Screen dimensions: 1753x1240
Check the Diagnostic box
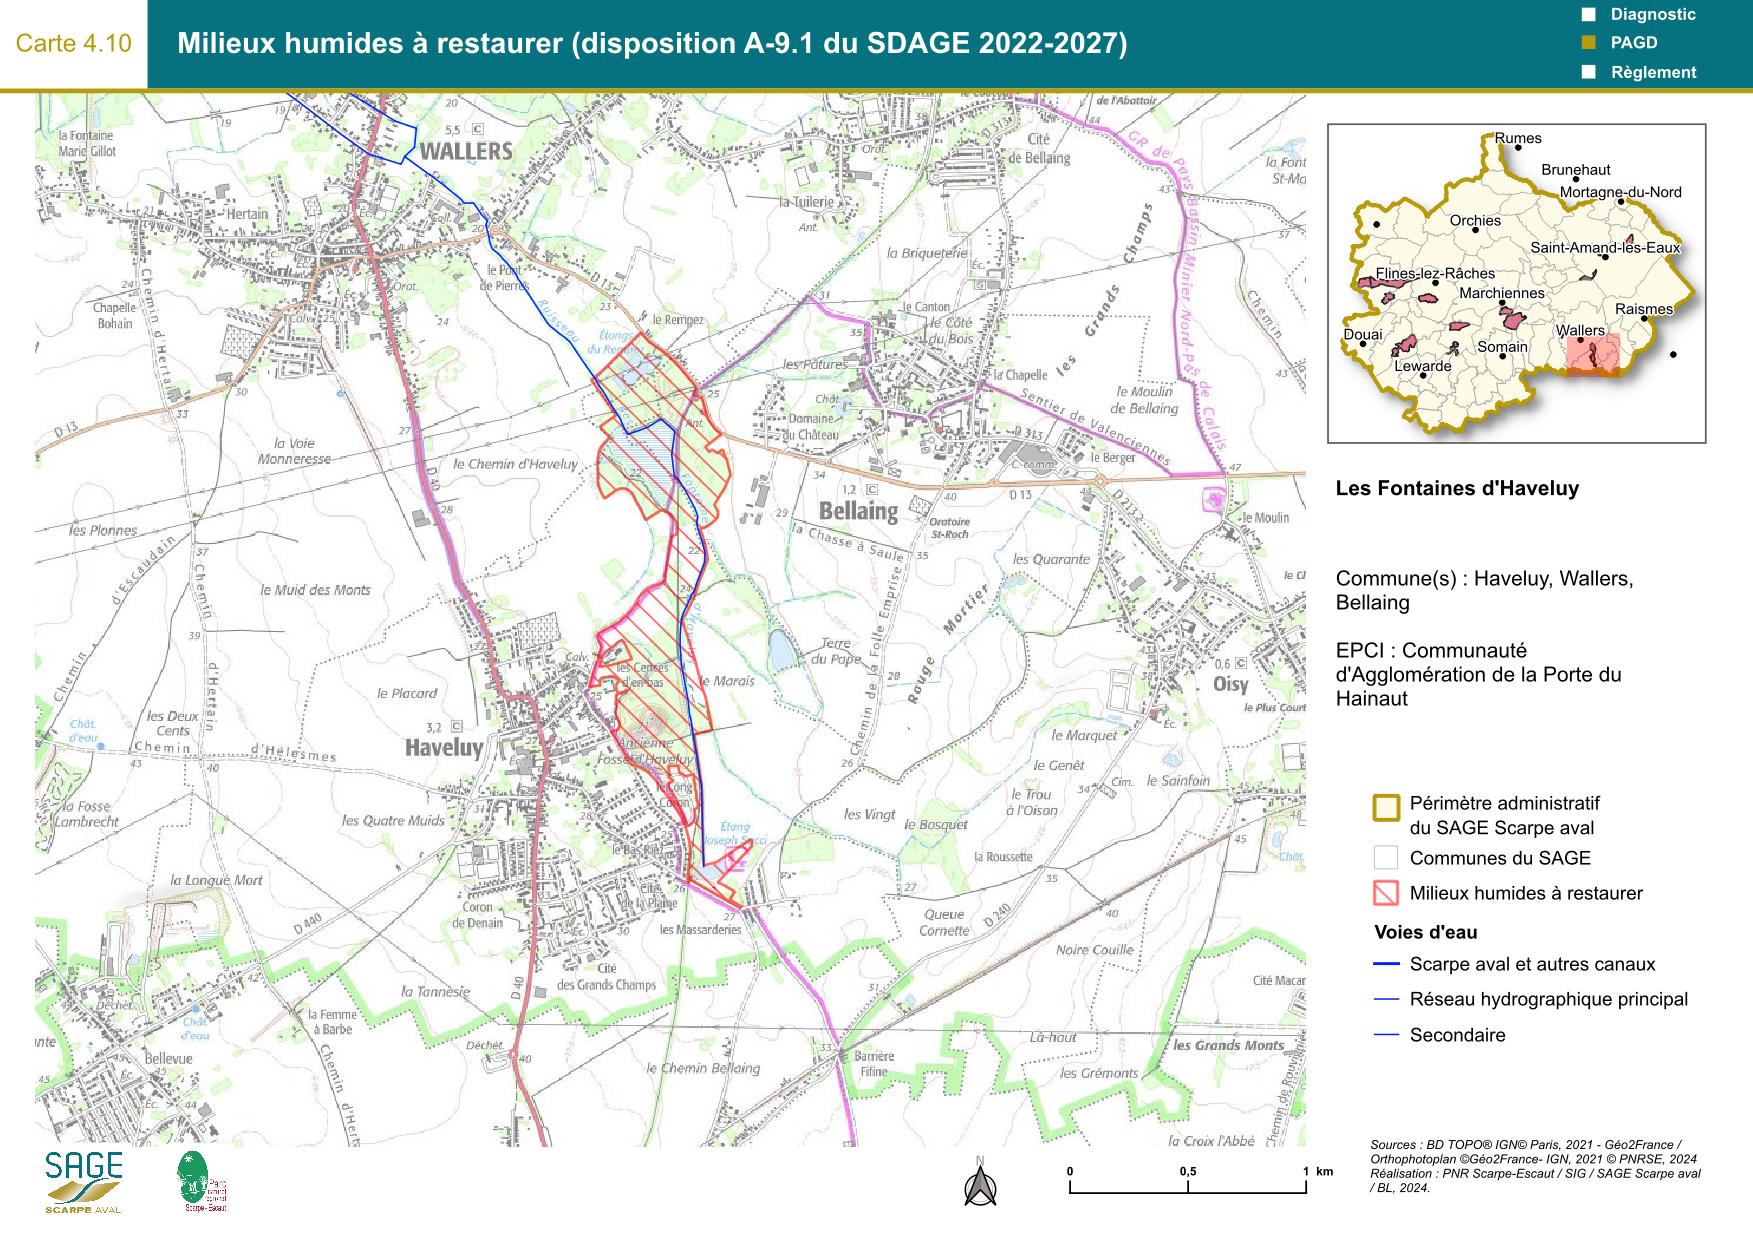click(x=1588, y=15)
